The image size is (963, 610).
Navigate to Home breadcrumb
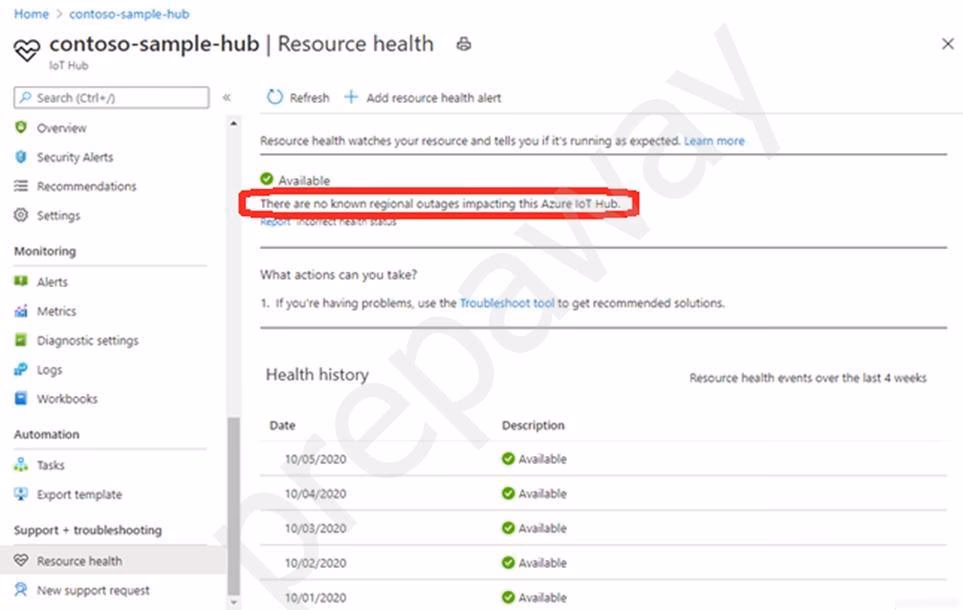[x=31, y=14]
